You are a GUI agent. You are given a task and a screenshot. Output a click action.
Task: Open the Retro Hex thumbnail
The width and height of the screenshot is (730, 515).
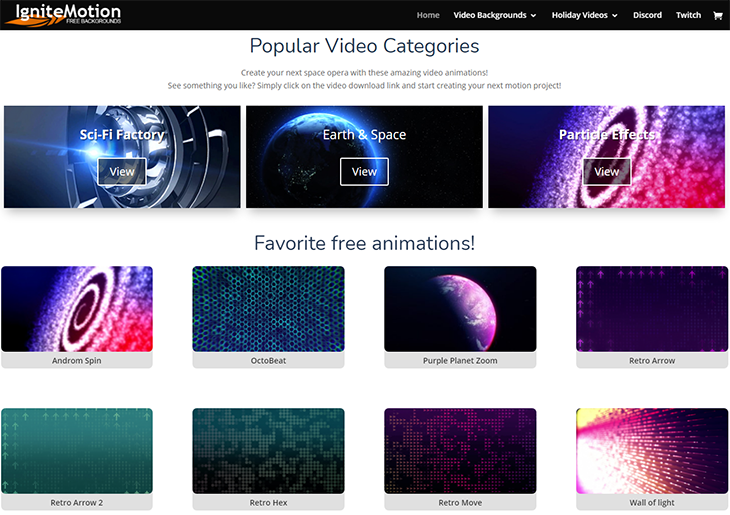pos(269,451)
